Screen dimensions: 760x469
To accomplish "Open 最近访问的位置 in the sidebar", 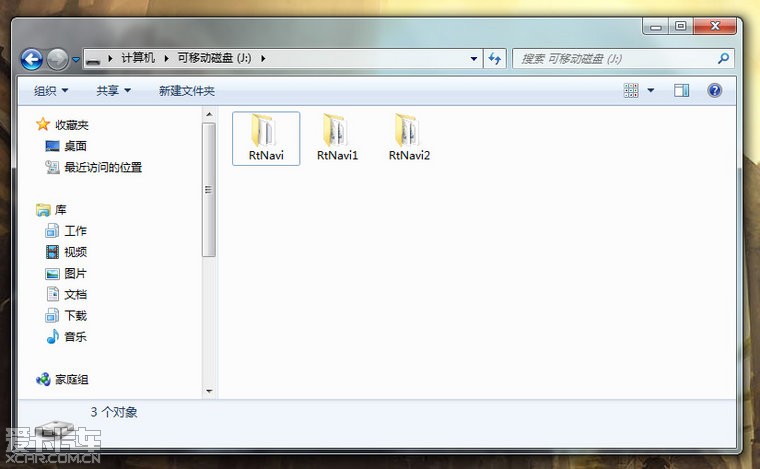I will (103, 168).
